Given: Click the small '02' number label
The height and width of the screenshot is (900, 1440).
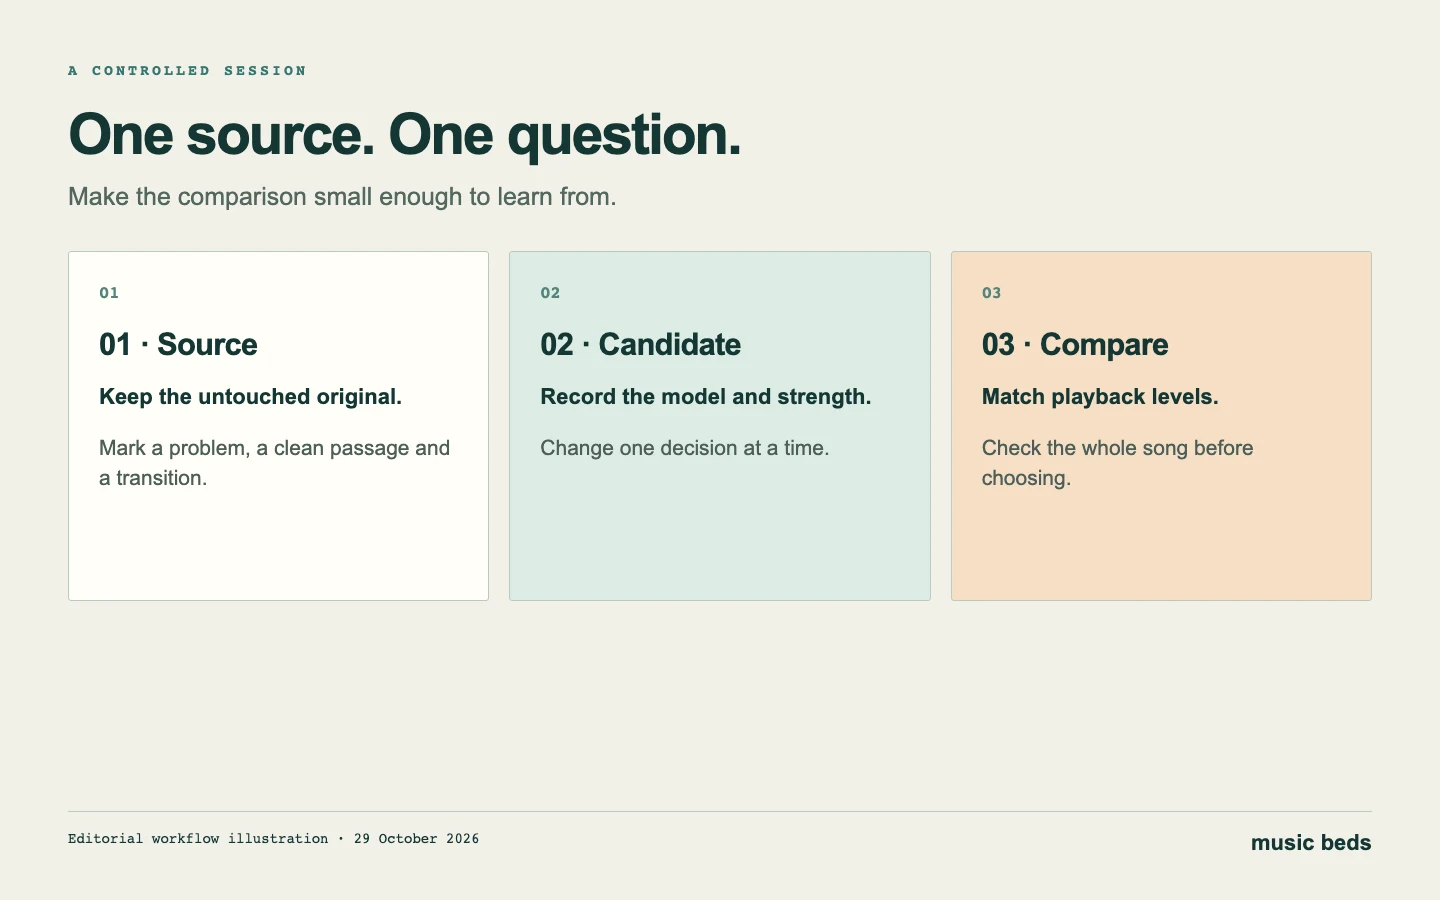Looking at the screenshot, I should click(550, 293).
